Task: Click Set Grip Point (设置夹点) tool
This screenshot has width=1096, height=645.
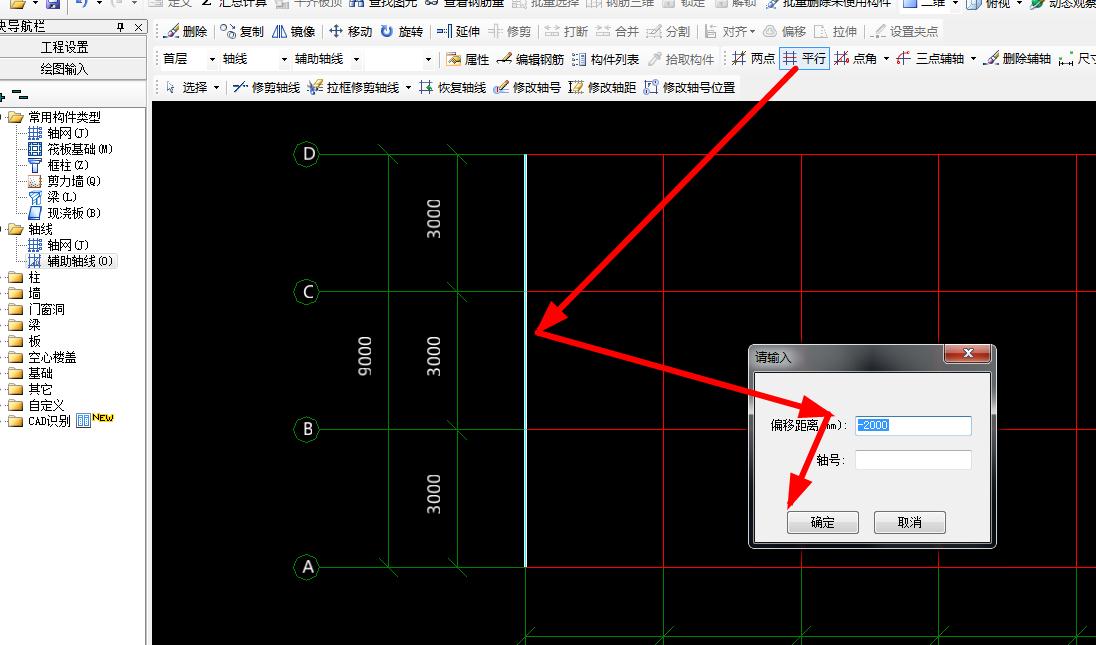Action: pos(906,31)
